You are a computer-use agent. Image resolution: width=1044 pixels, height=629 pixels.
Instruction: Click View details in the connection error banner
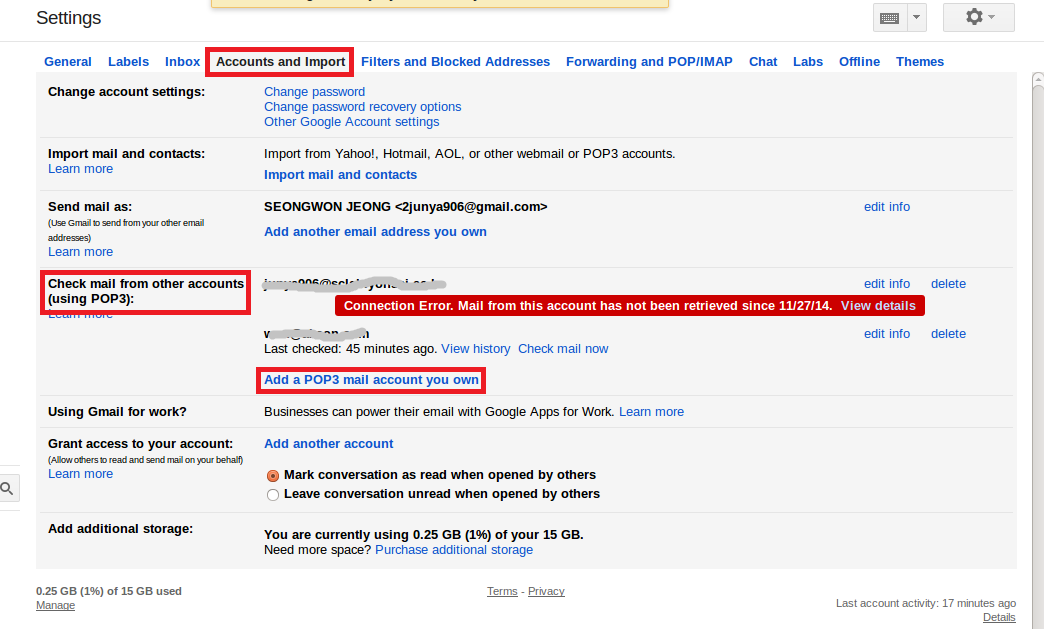(878, 306)
